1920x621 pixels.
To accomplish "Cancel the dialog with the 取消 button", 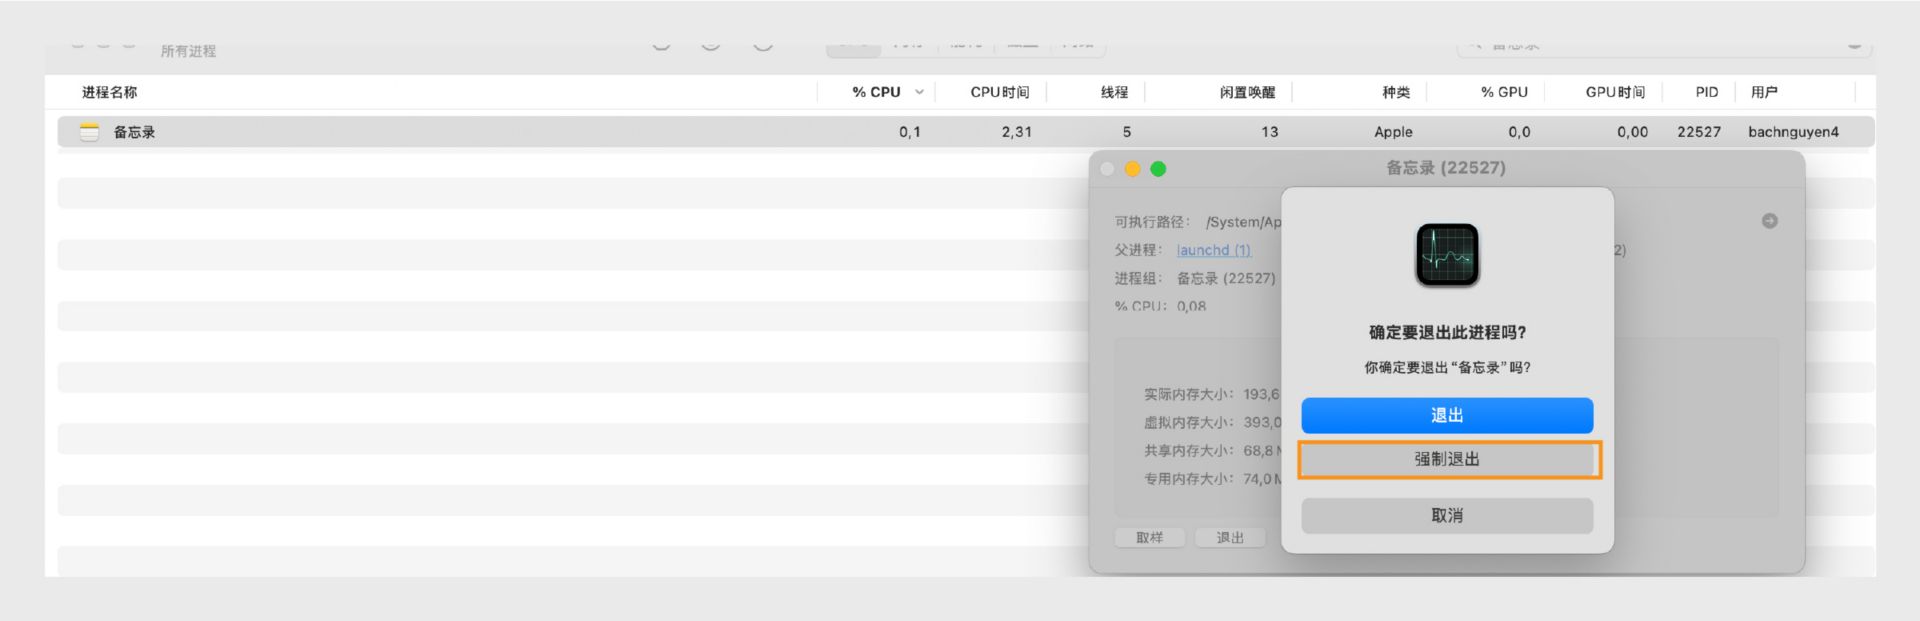I will 1447,515.
